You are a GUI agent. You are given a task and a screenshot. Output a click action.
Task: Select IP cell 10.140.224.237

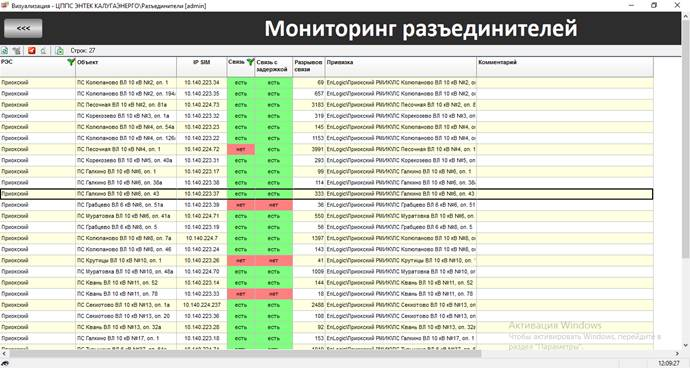202,305
